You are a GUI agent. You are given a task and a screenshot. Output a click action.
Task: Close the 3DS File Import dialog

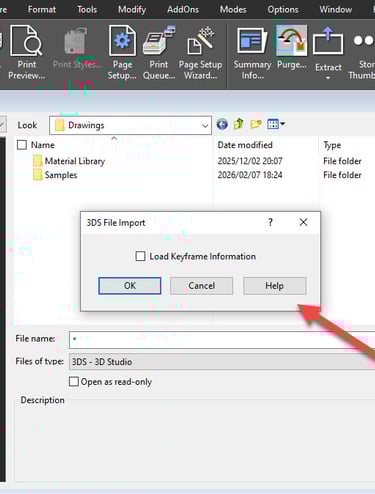click(x=303, y=222)
